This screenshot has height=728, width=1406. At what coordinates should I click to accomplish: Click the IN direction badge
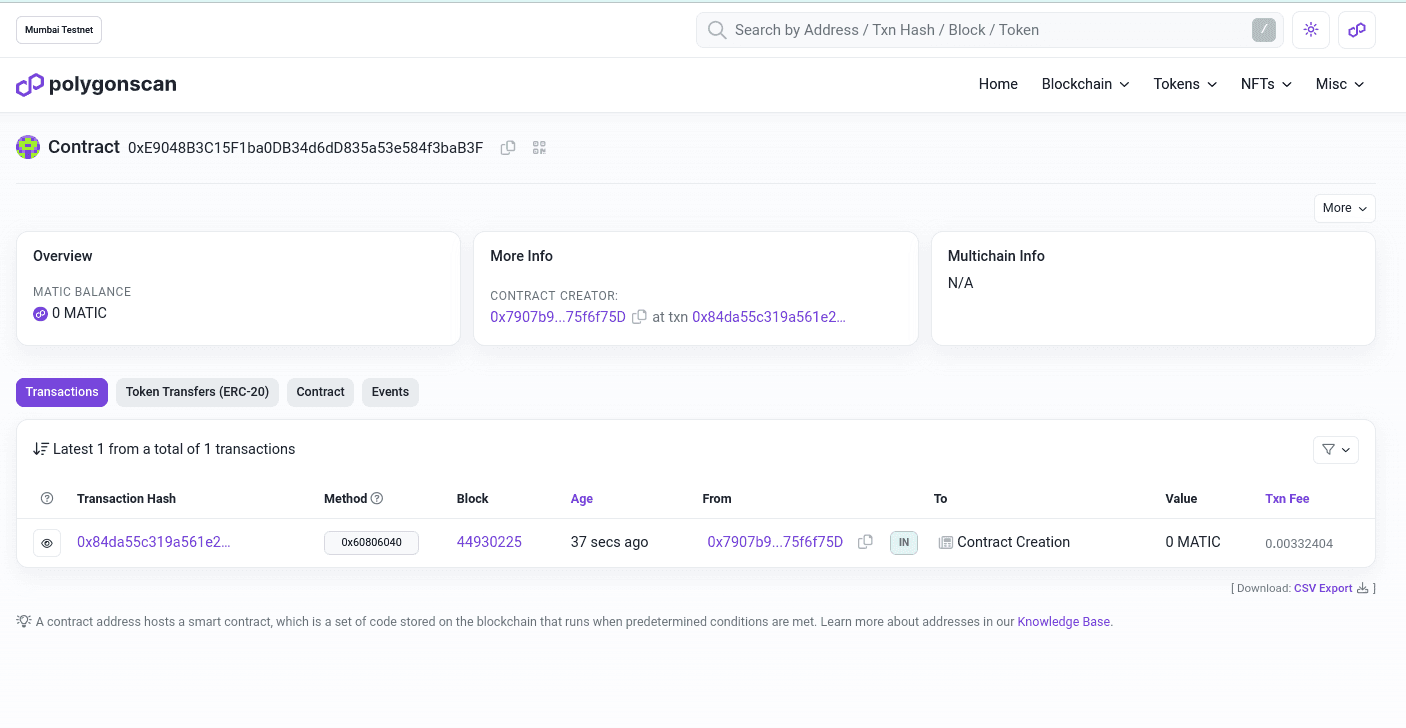click(x=903, y=543)
